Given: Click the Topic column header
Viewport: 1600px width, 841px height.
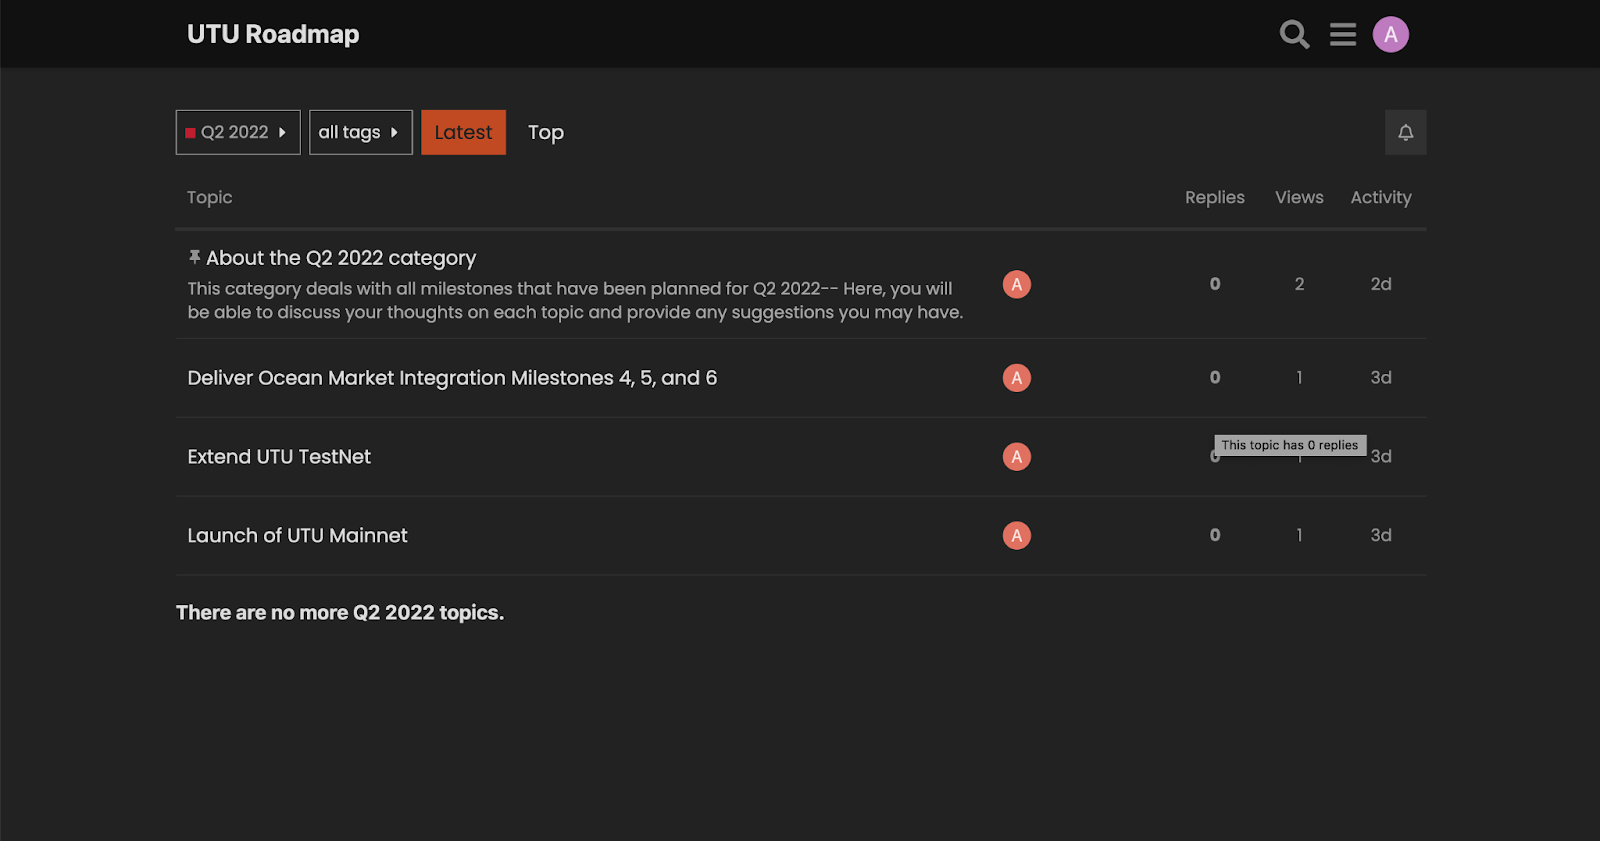Looking at the screenshot, I should click(210, 198).
